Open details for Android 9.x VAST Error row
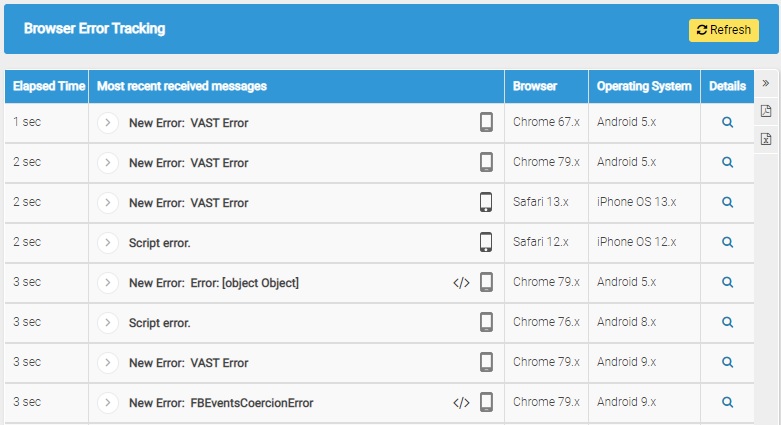The width and height of the screenshot is (781, 425). (727, 362)
